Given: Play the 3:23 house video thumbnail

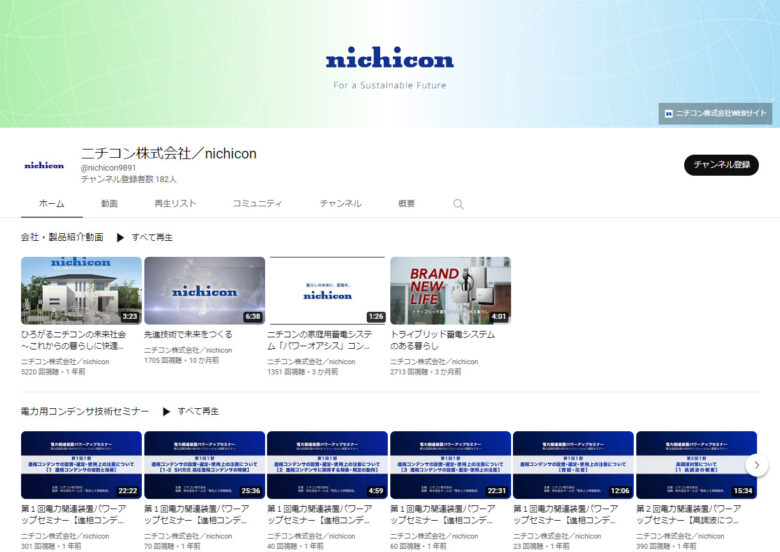Looking at the screenshot, I should point(82,290).
